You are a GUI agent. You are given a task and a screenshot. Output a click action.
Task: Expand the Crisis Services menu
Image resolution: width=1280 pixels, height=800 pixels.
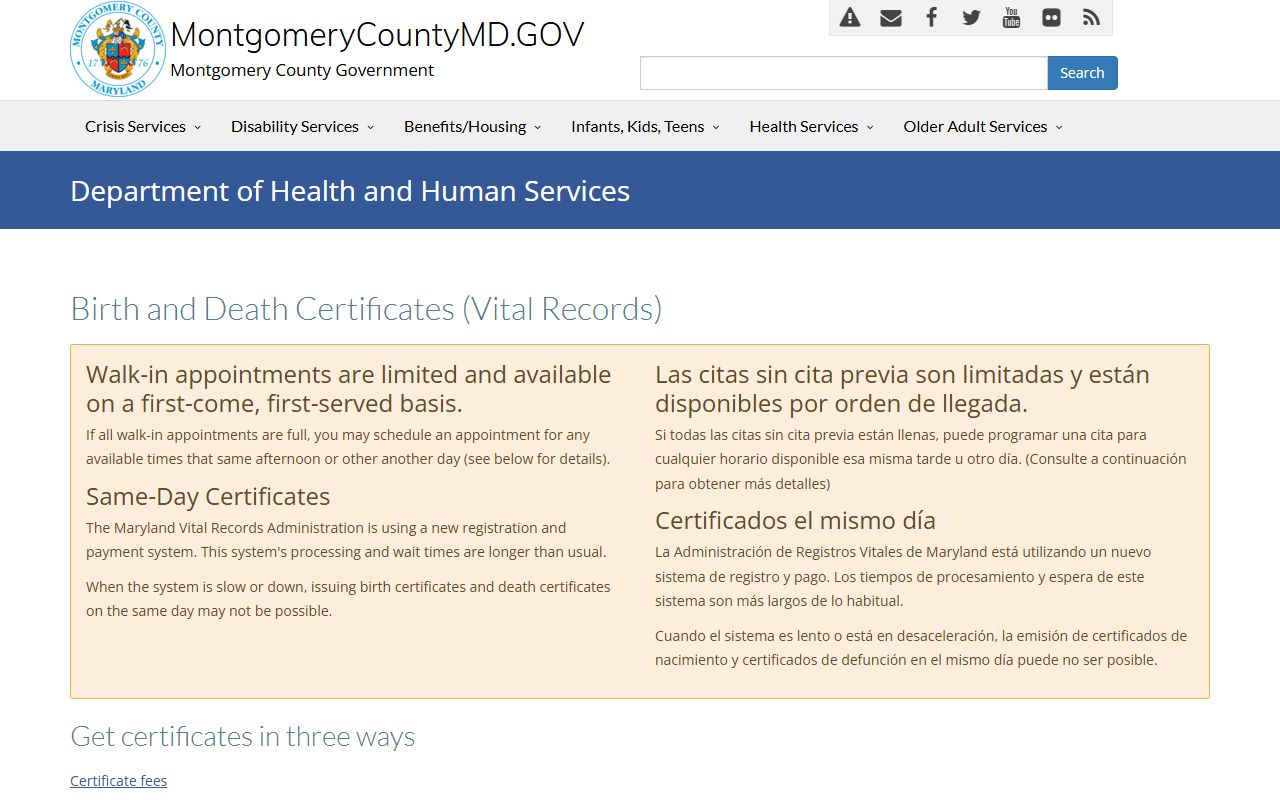[143, 126]
